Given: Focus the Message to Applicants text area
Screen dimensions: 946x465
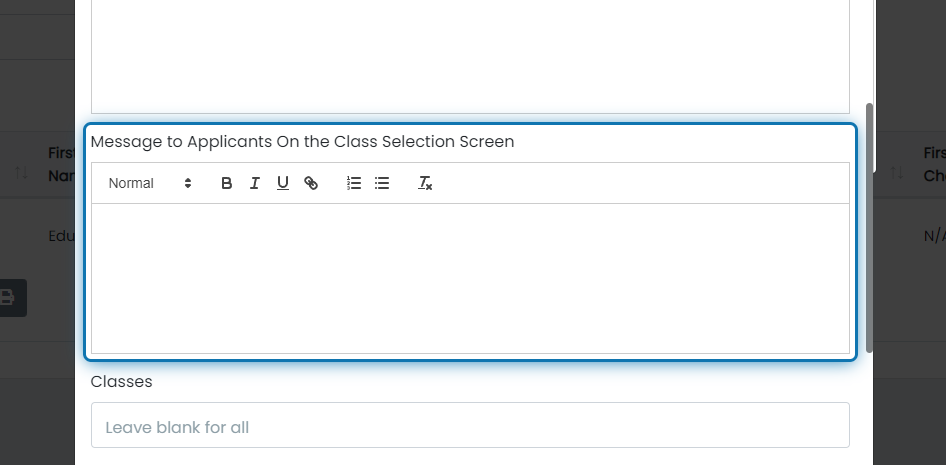Looking at the screenshot, I should click(470, 278).
